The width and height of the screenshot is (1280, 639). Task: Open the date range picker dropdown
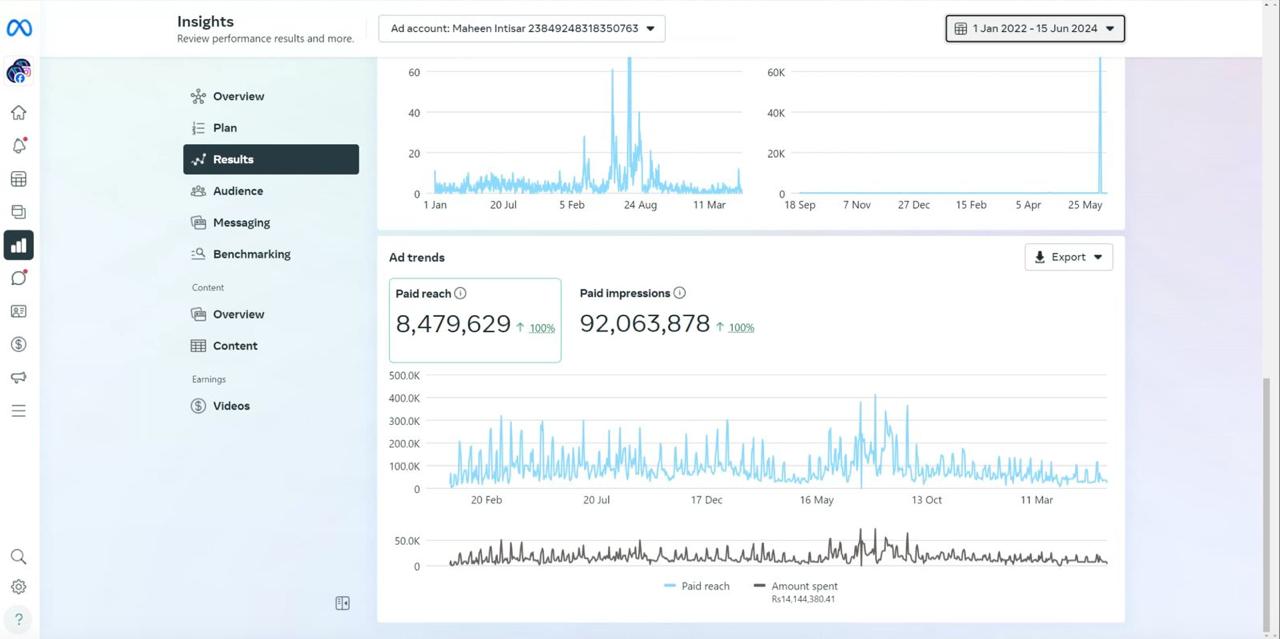pyautogui.click(x=1034, y=29)
